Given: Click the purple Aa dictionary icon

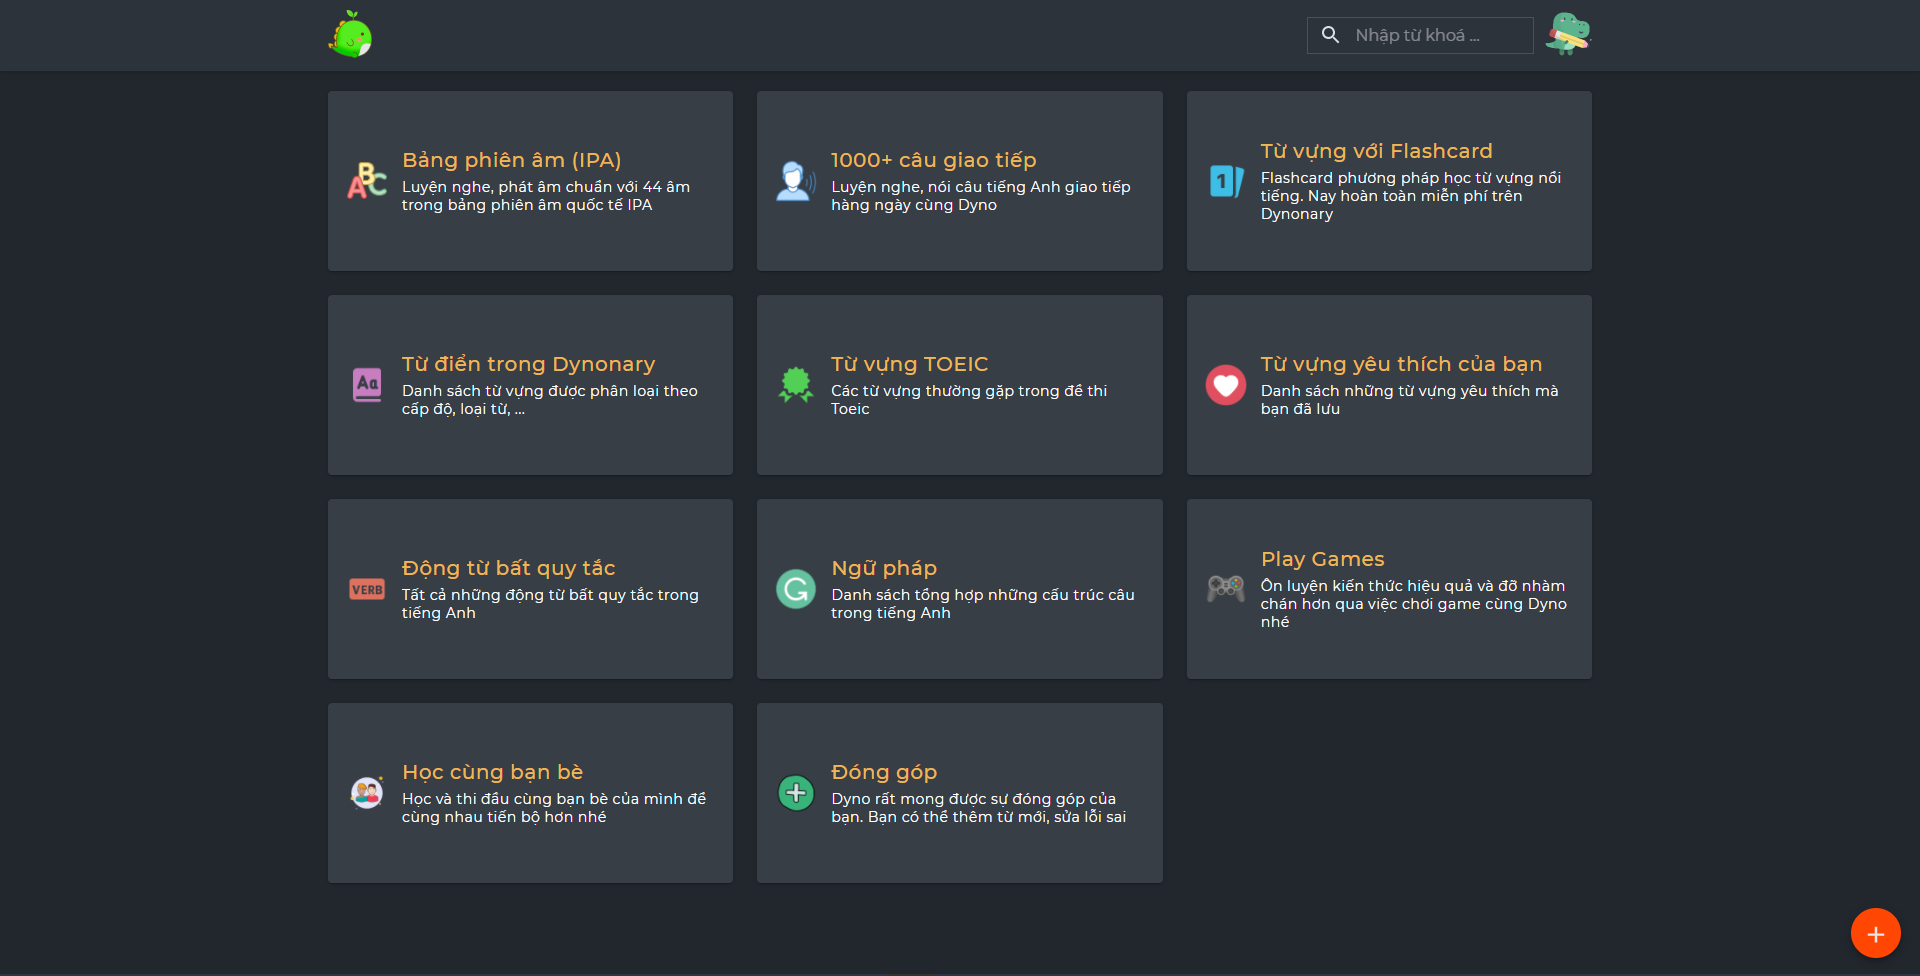Looking at the screenshot, I should click(367, 385).
